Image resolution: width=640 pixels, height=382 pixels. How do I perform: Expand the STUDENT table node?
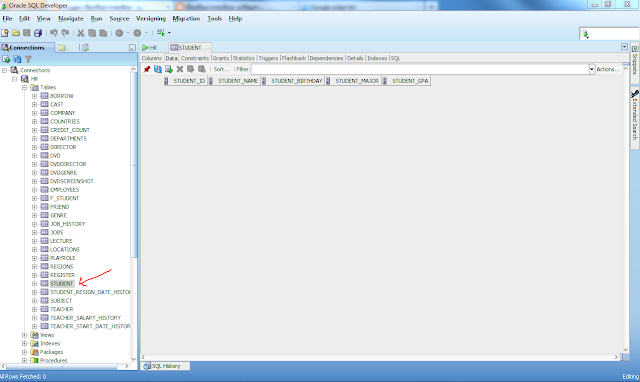(34, 284)
